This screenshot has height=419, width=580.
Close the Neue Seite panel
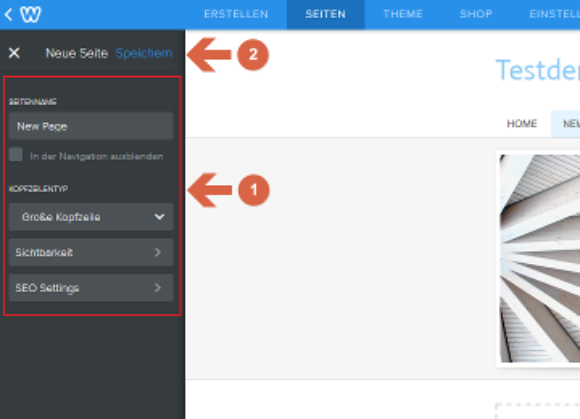[14, 53]
